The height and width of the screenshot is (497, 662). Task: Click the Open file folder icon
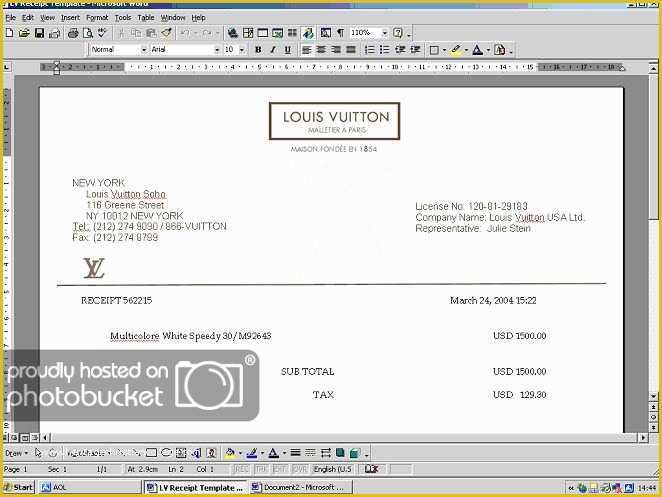[24, 33]
